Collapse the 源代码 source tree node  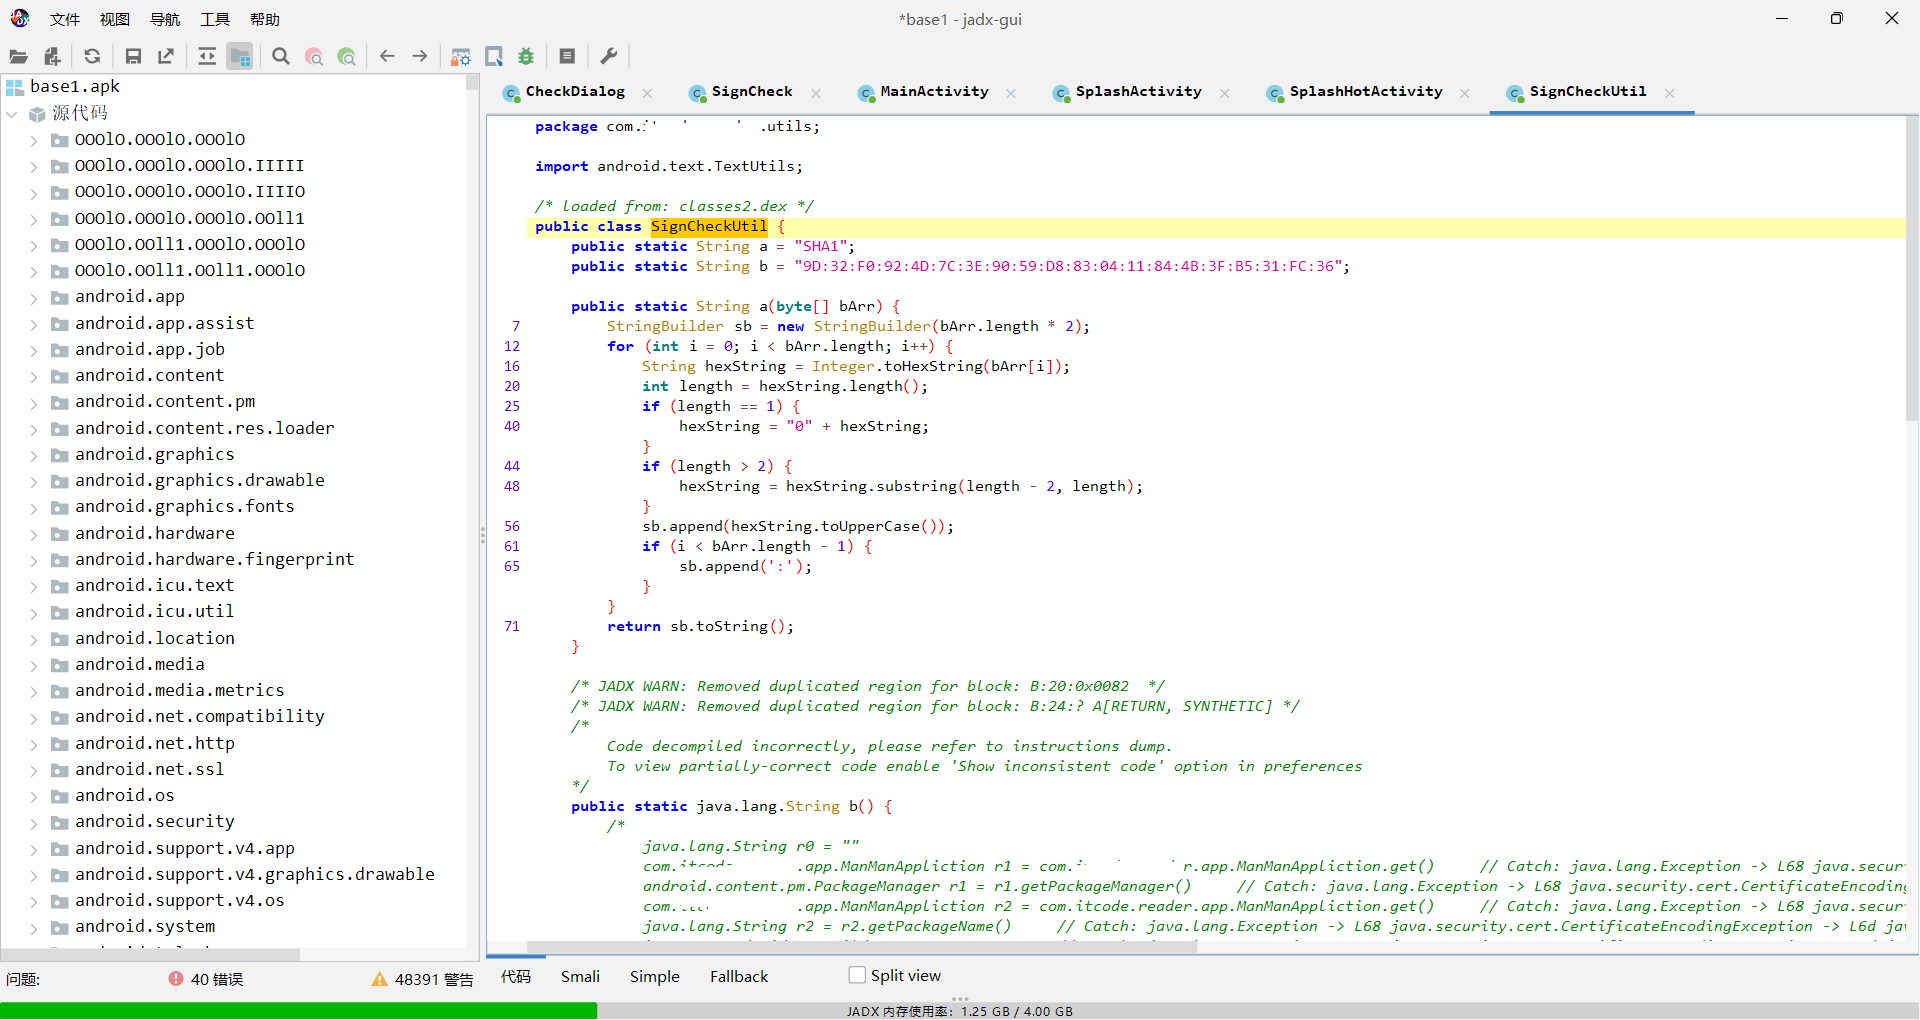click(13, 114)
